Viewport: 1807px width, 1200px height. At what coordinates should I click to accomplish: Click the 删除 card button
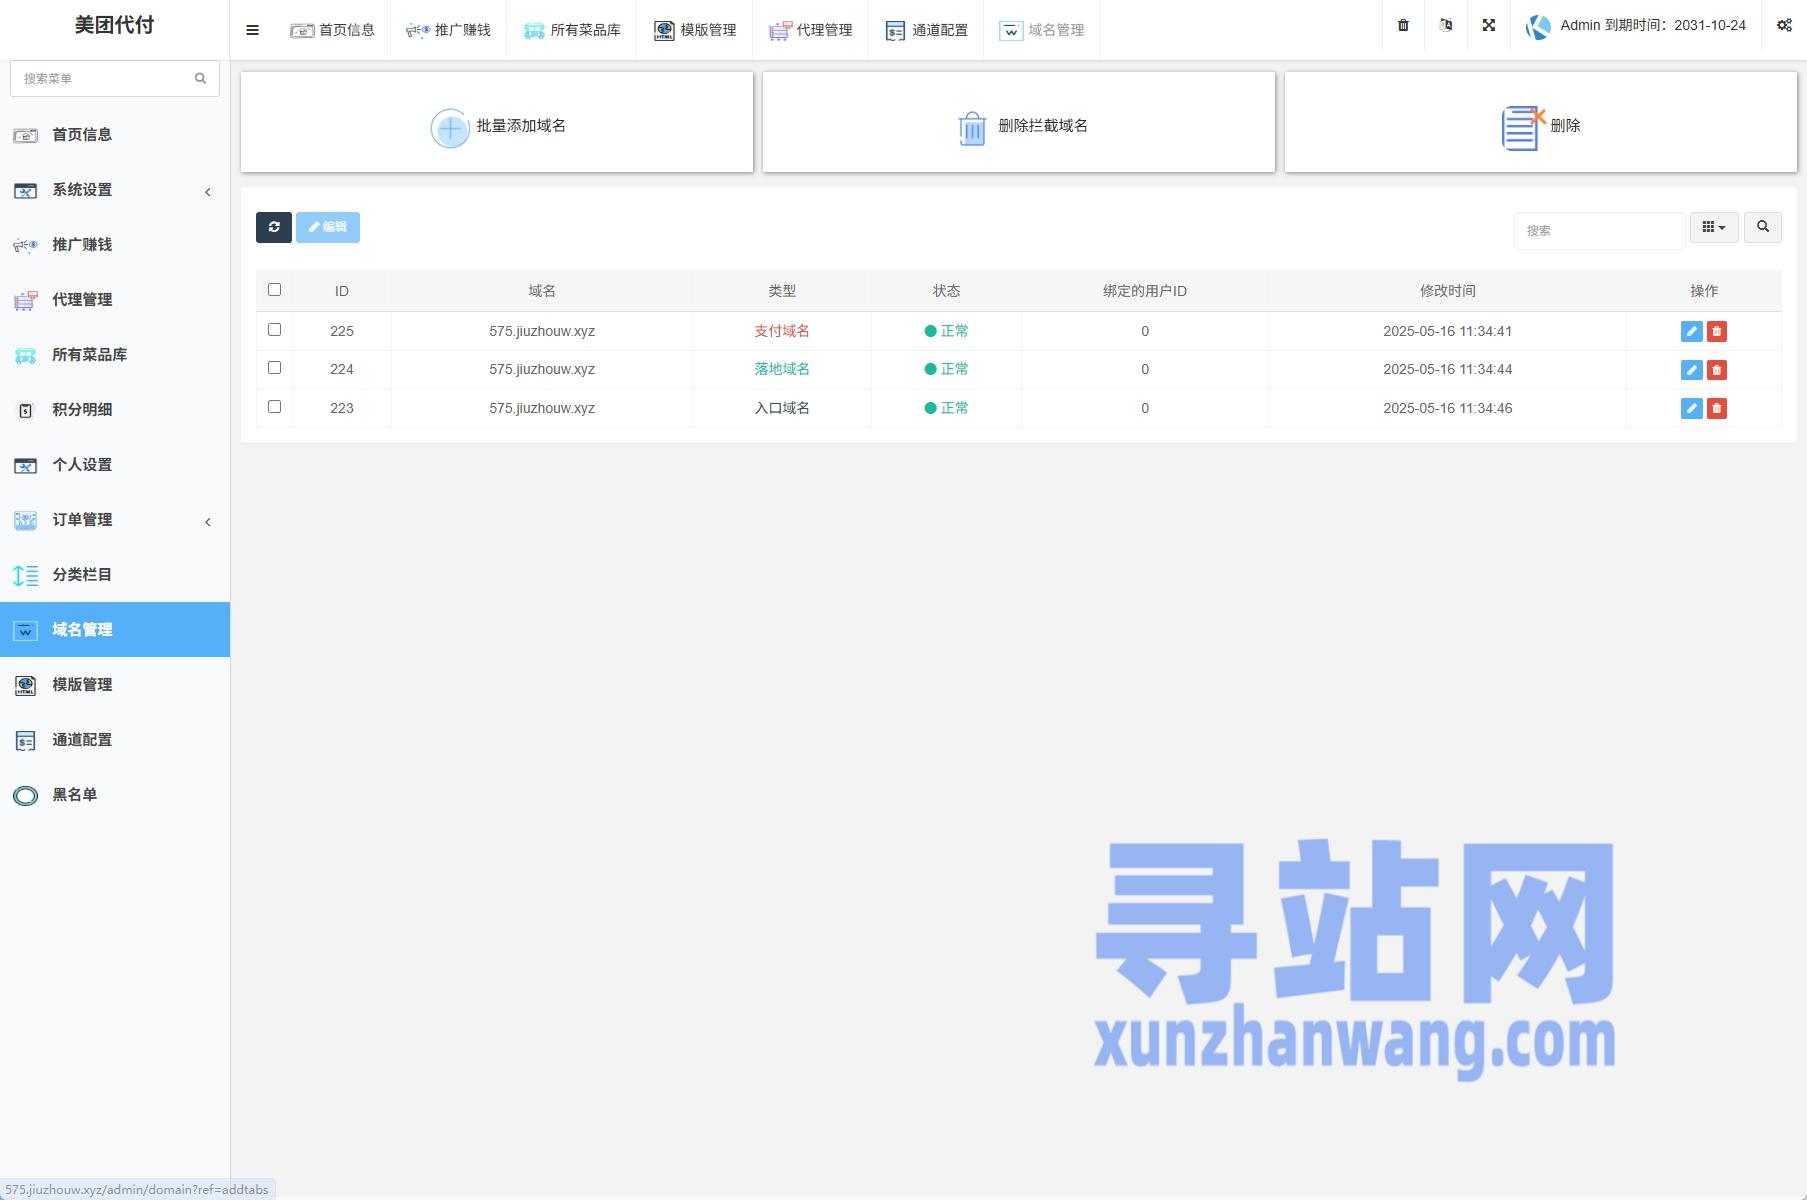tap(1541, 122)
